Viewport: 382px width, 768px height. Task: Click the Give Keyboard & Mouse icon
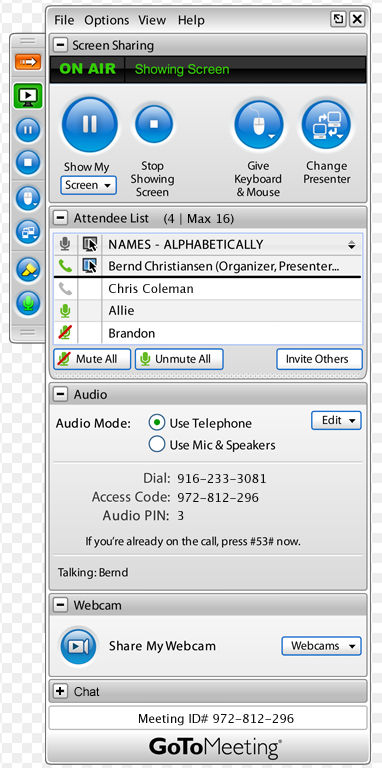click(259, 124)
